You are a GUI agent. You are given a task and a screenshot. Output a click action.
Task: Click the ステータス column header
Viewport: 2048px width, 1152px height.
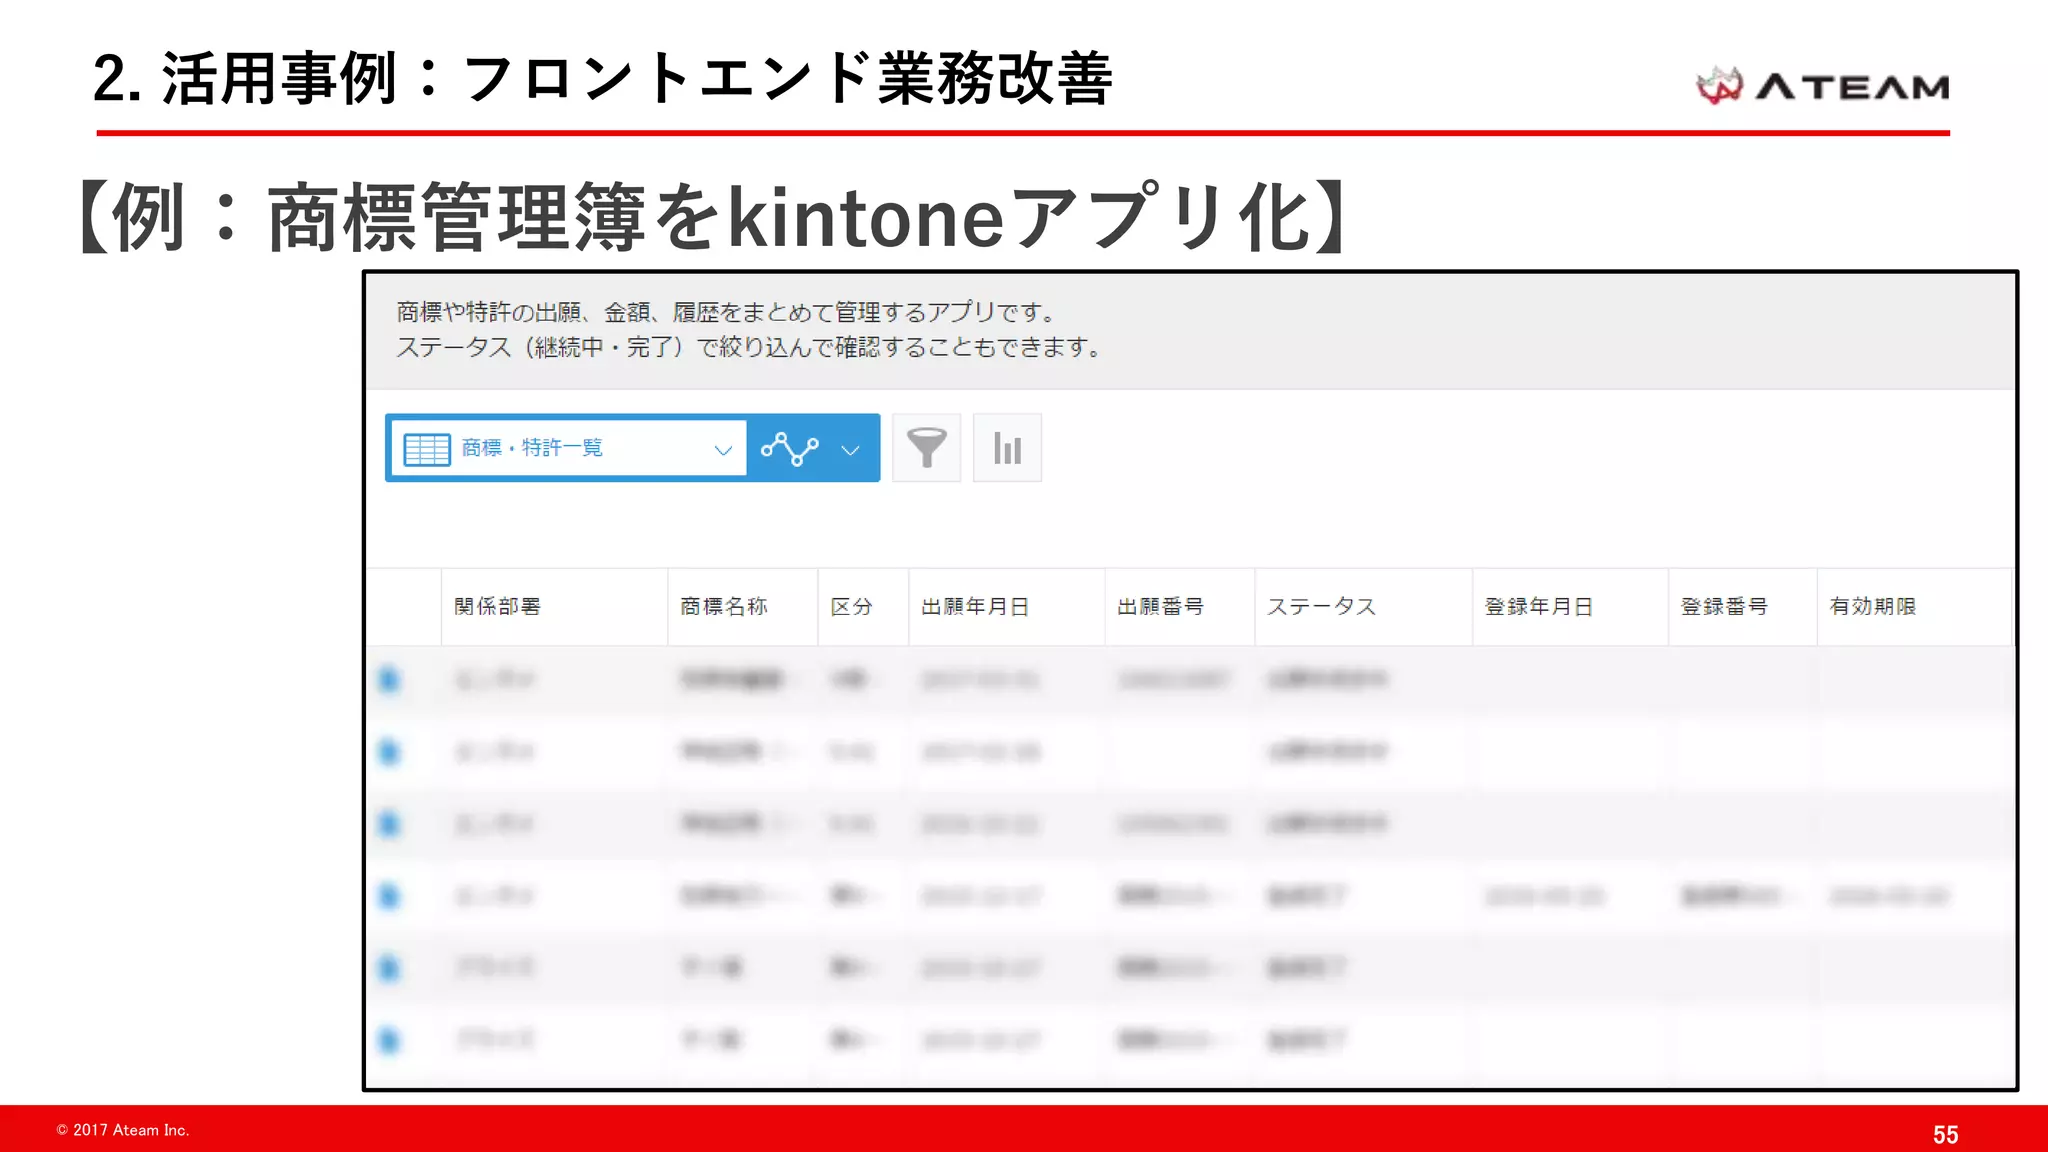tap(1364, 607)
